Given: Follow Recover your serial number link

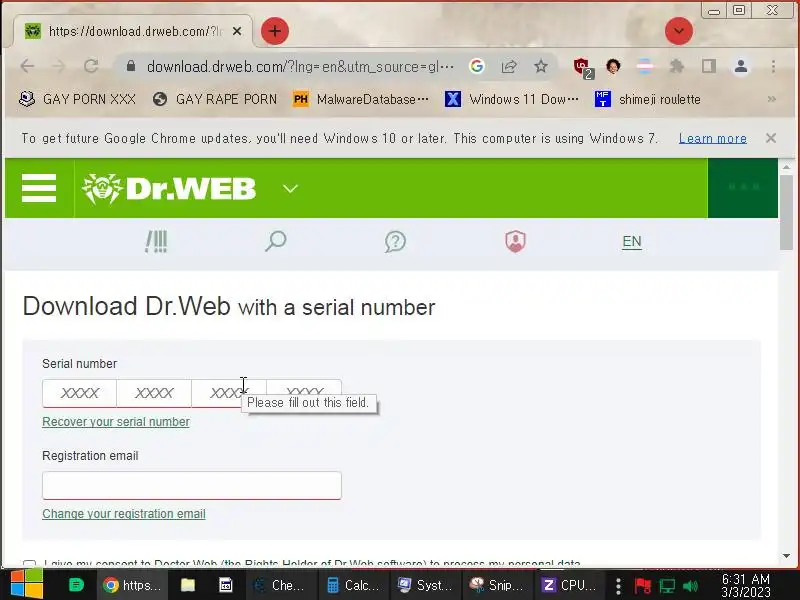Looking at the screenshot, I should (x=116, y=422).
